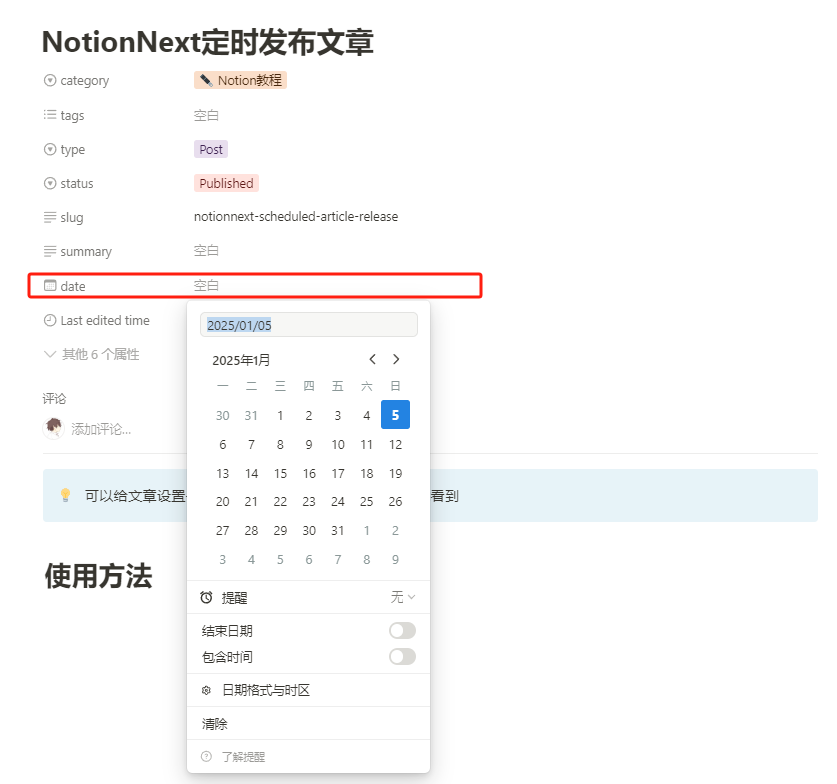Click the tags property list icon
837x784 pixels.
tap(50, 115)
